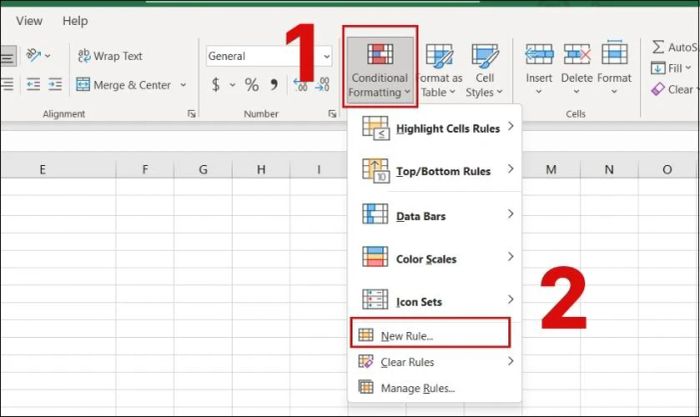Viewport: 700px width, 417px height.
Task: Expand Accounting format dropdown arrow
Action: tap(233, 84)
